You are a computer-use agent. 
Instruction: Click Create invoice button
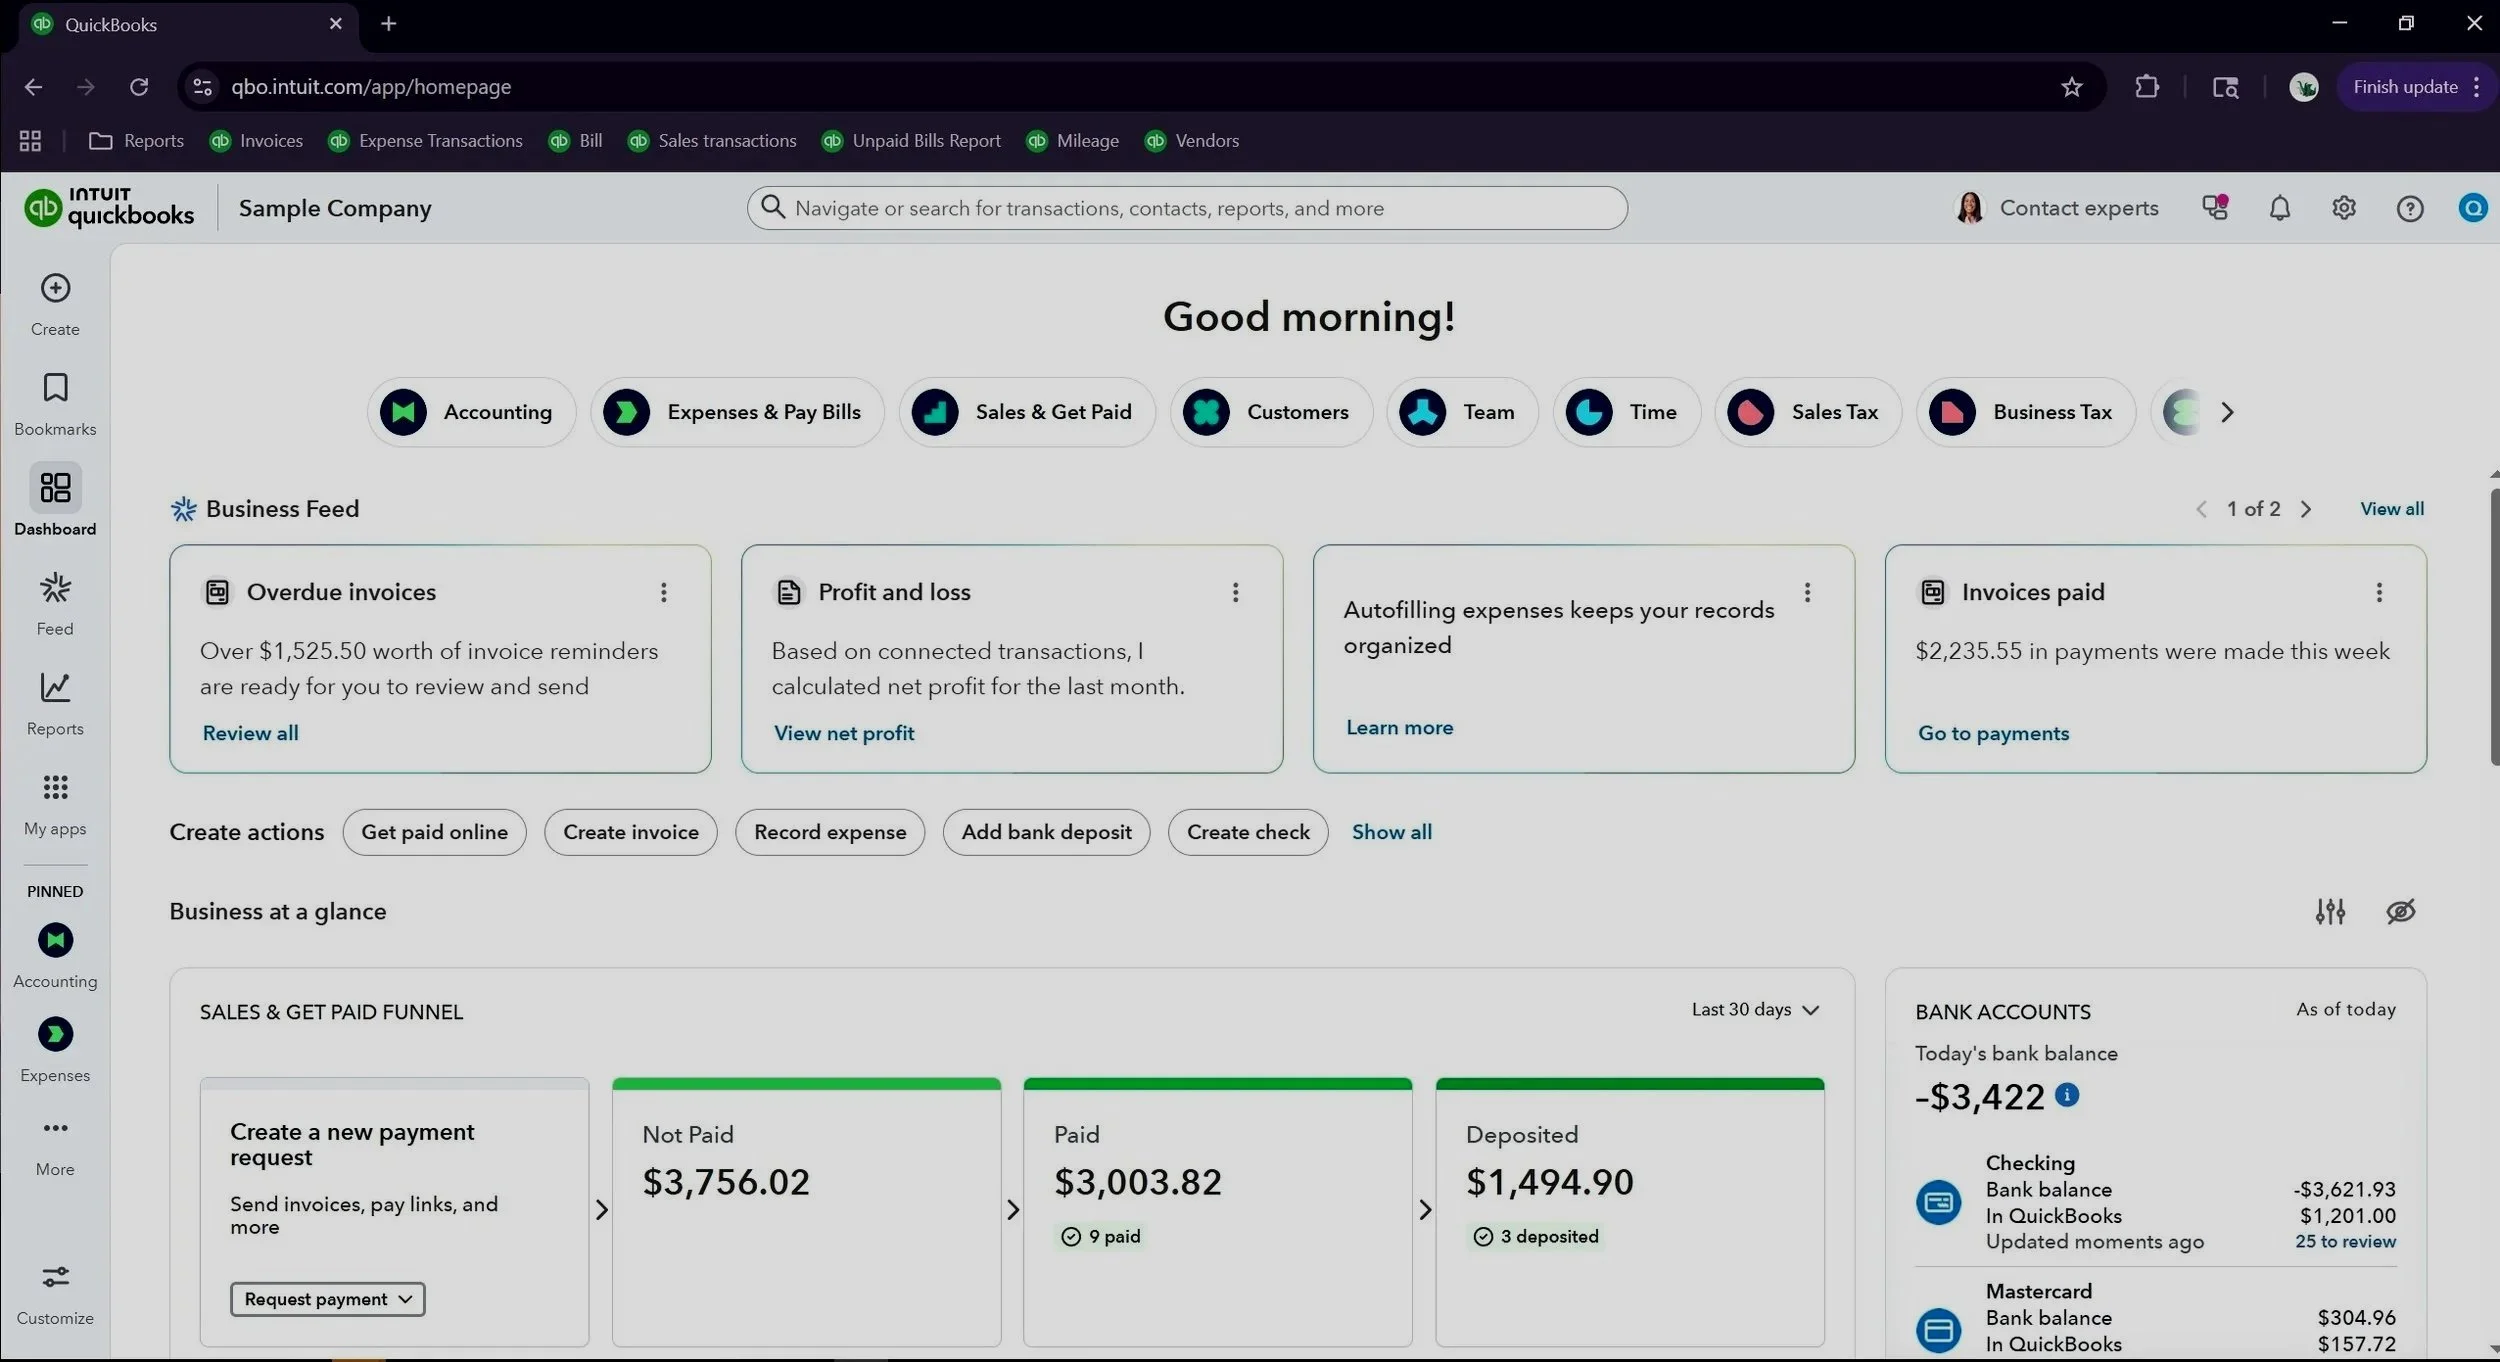point(631,832)
